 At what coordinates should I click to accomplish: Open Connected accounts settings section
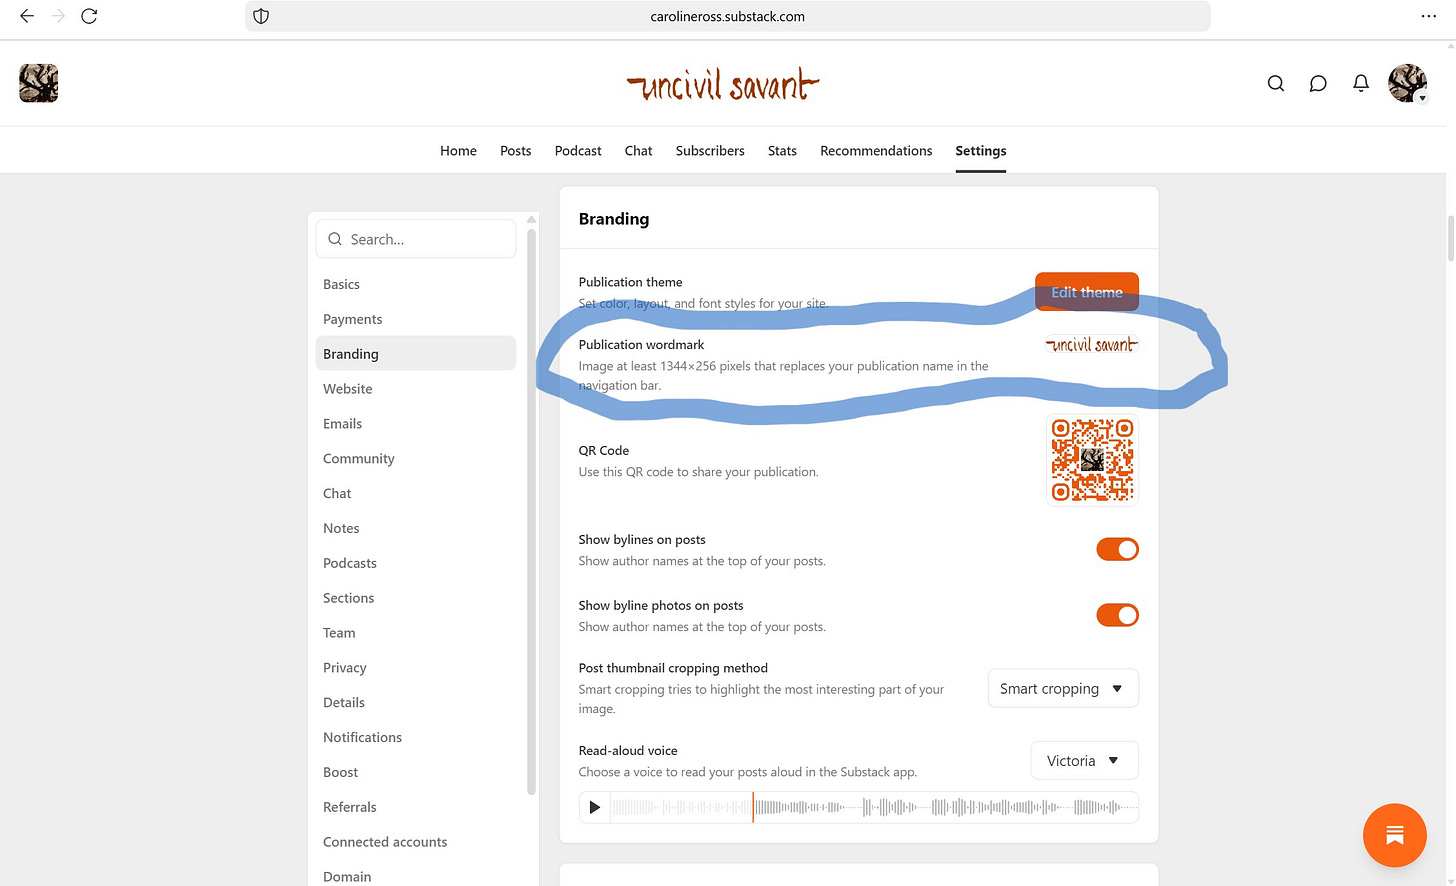[x=416, y=842]
